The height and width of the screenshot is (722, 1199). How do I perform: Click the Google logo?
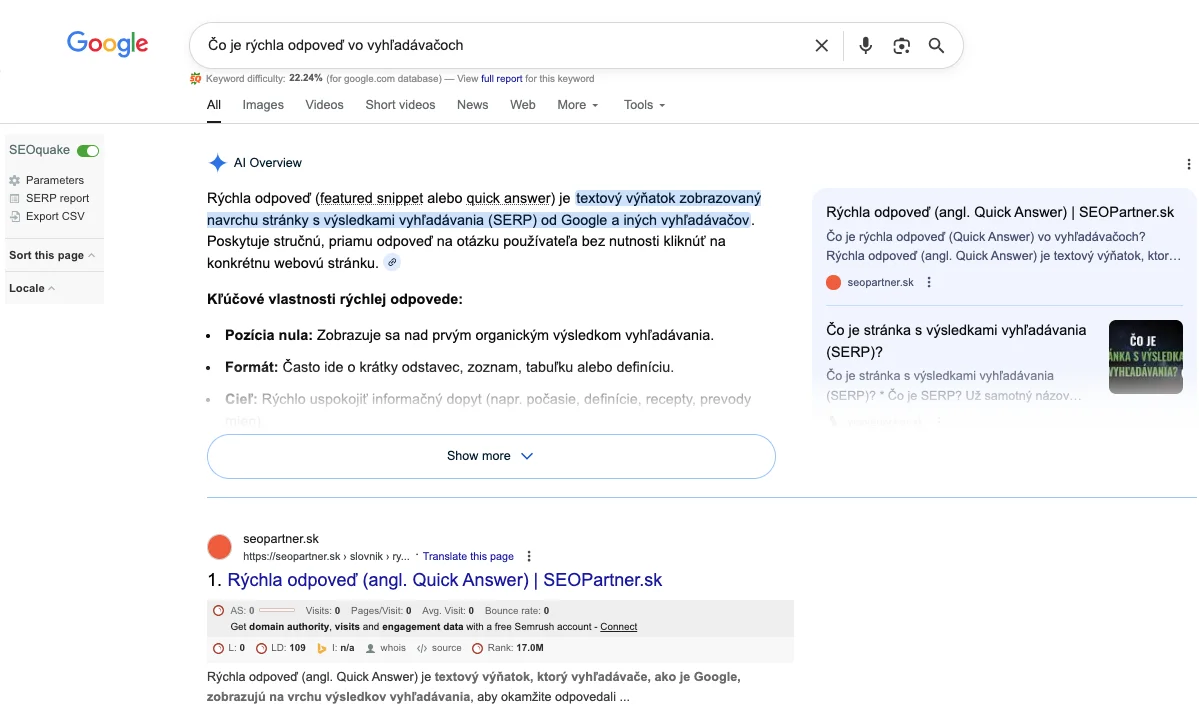coord(107,44)
